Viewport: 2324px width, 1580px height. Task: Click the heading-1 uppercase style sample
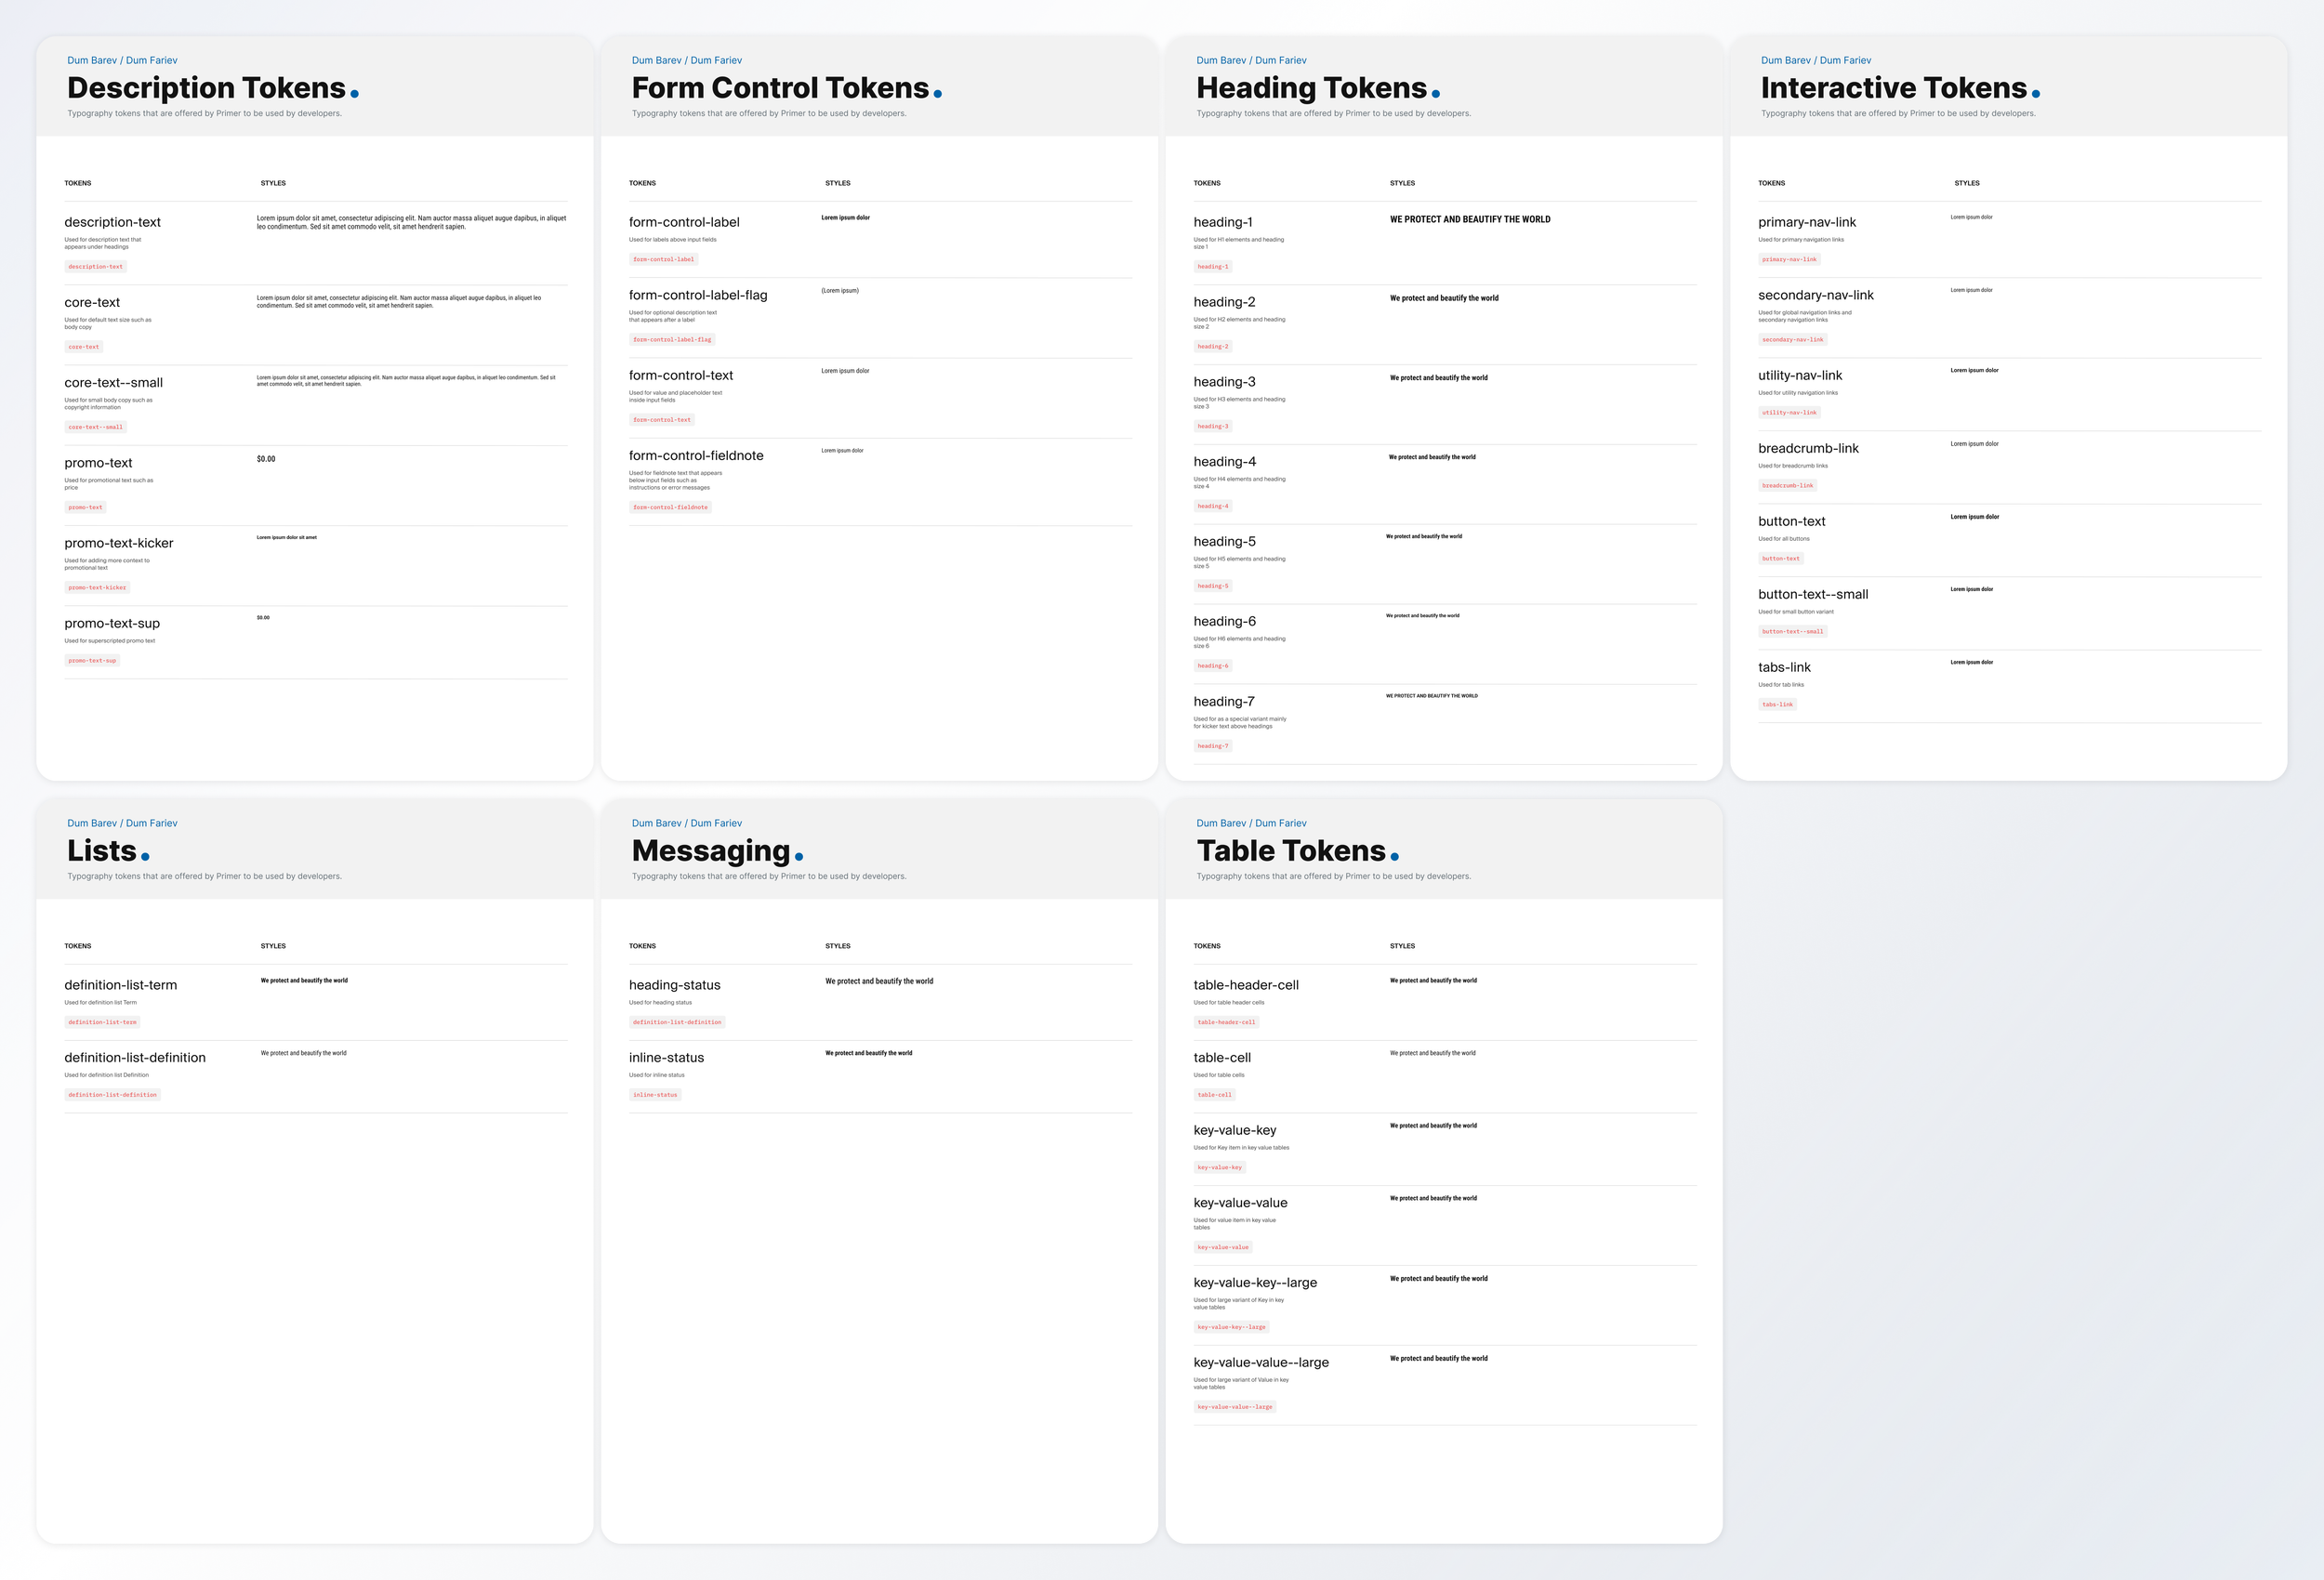click(x=1469, y=219)
